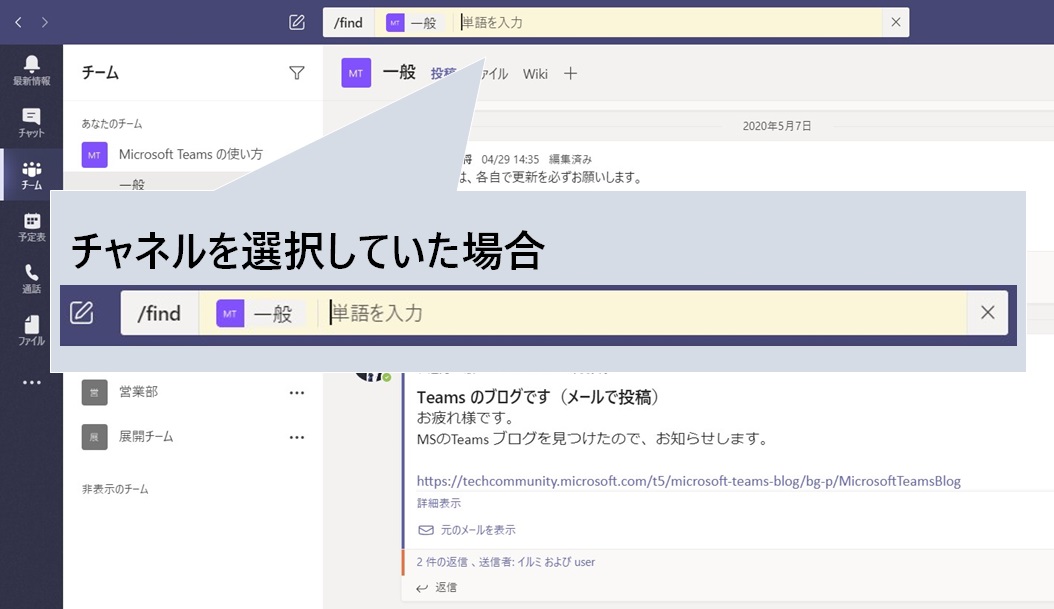The height and width of the screenshot is (609, 1054).
Task: Open the techcommunity.microsoft.com blog link
Action: (x=688, y=481)
